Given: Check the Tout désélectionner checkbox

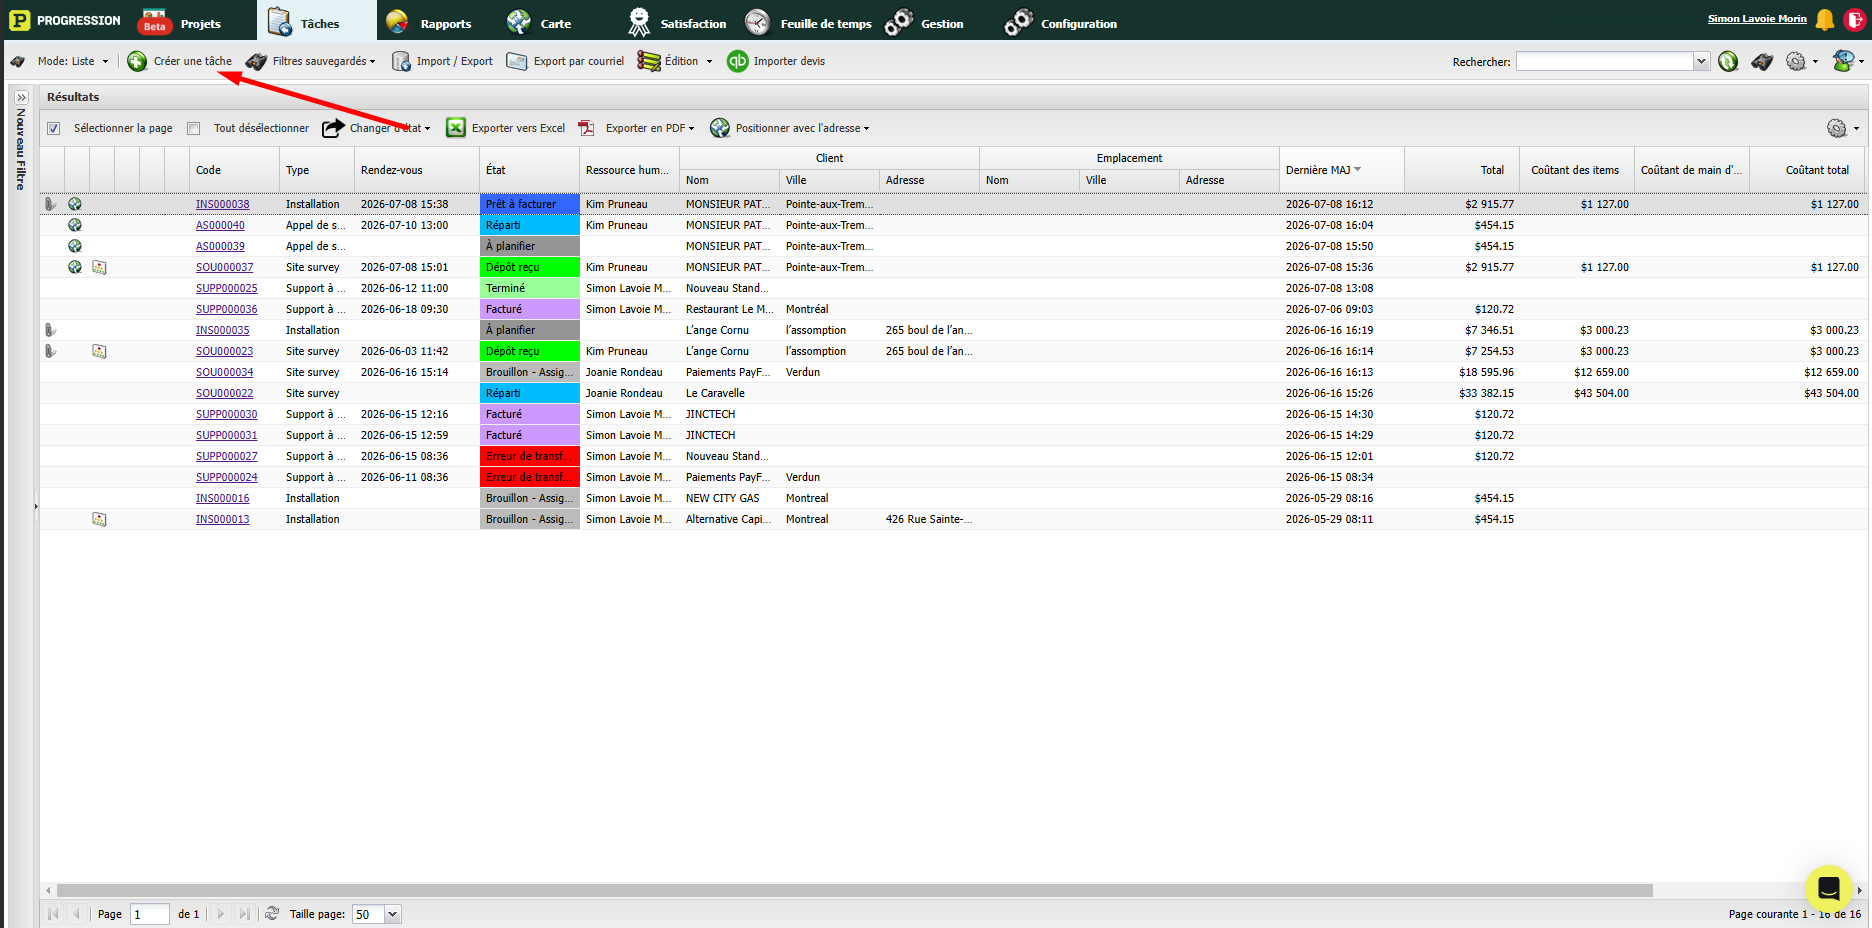Looking at the screenshot, I should click(194, 128).
